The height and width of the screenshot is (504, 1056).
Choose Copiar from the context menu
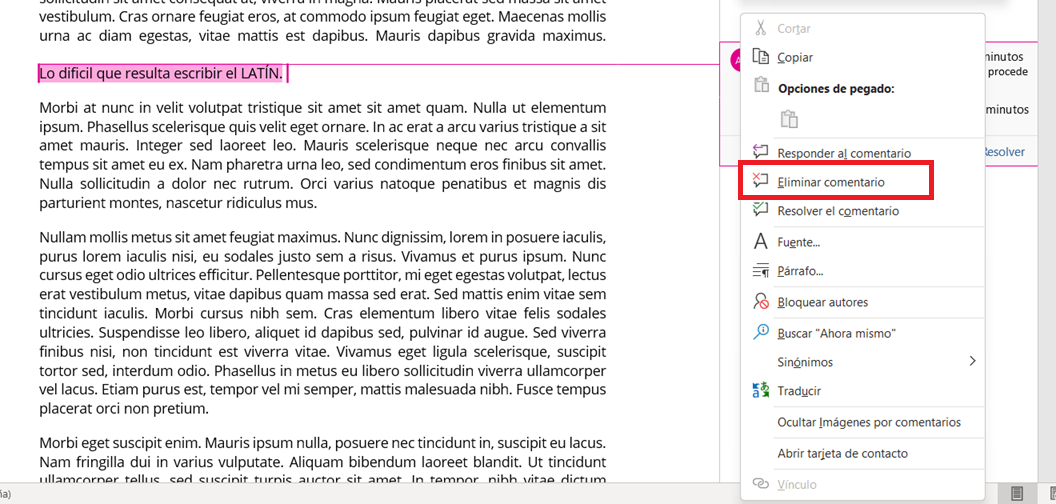(x=795, y=57)
